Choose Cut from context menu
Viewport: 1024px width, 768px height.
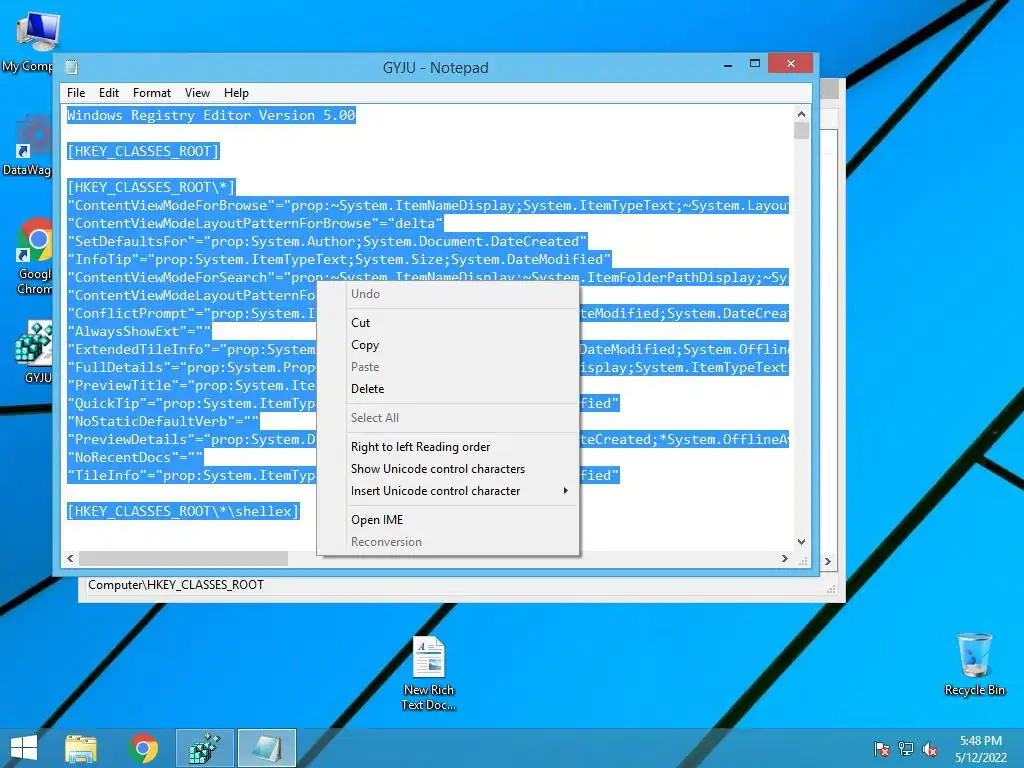pos(448,323)
